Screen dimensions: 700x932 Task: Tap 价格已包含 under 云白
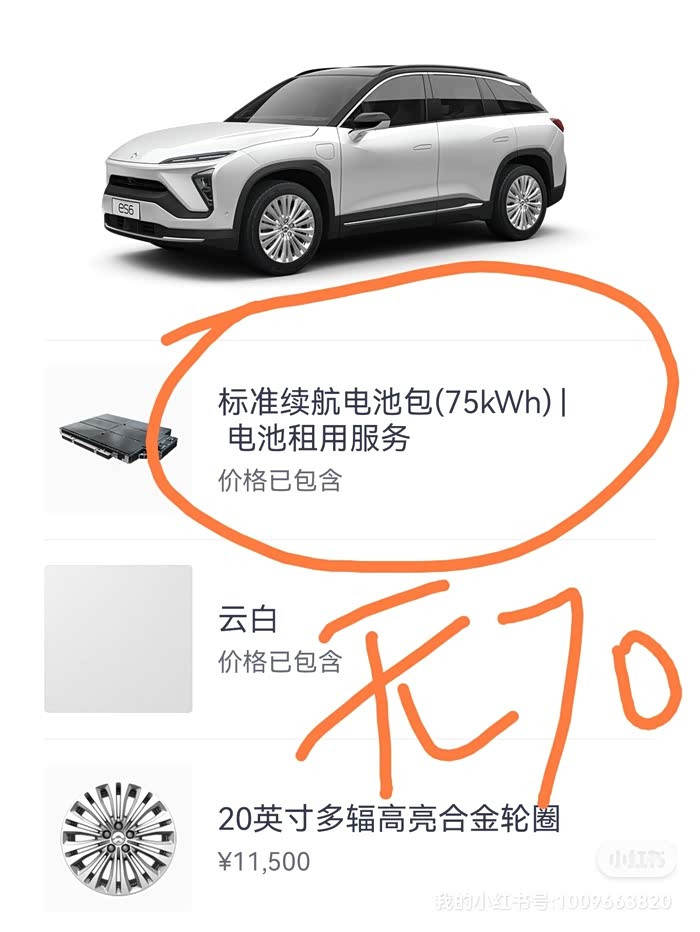pyautogui.click(x=280, y=661)
